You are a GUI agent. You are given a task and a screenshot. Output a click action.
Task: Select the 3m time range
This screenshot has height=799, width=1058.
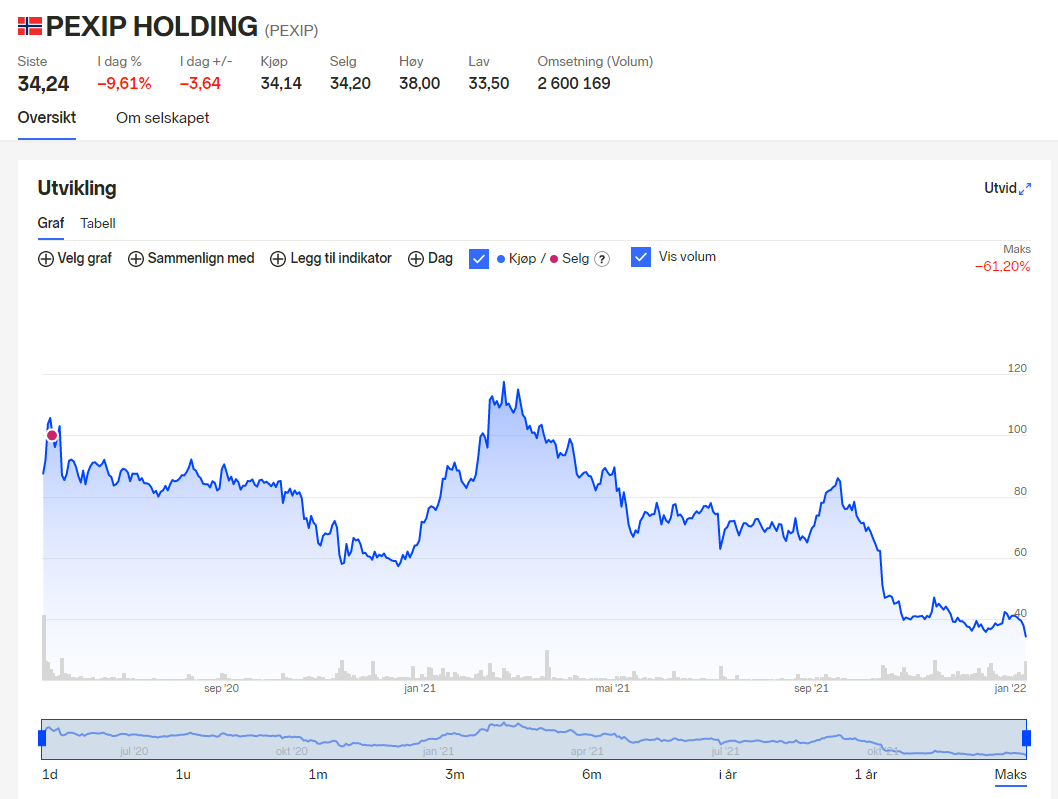[x=455, y=775]
